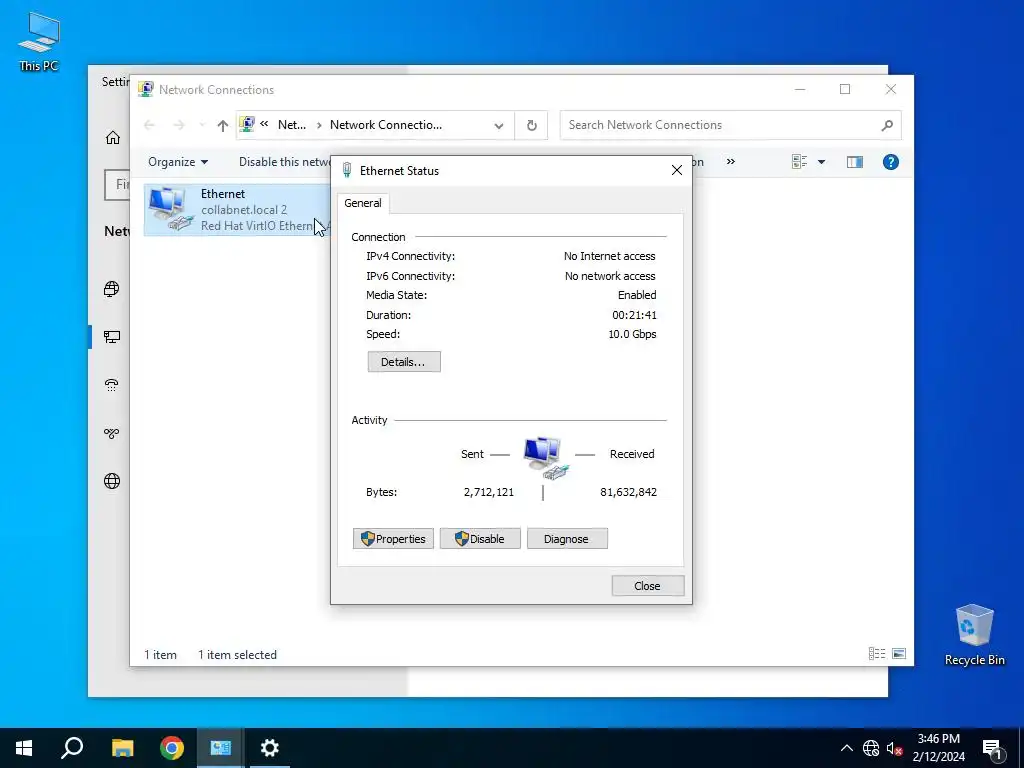Open Details in Ethernet Status dialog
This screenshot has width=1024, height=768.
point(404,362)
